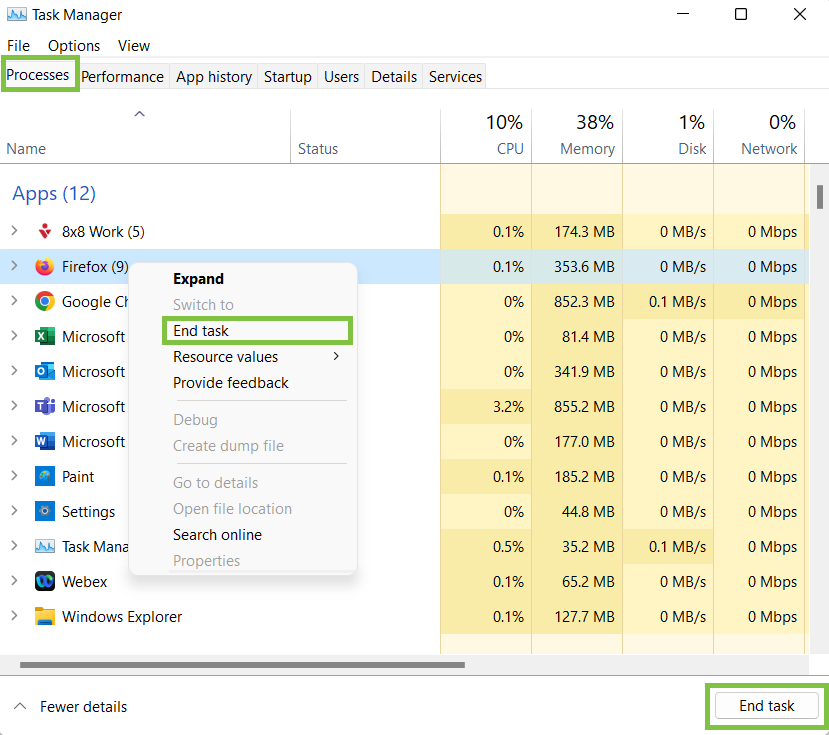Expand the Settings process group
The height and width of the screenshot is (735, 829).
click(x=14, y=512)
